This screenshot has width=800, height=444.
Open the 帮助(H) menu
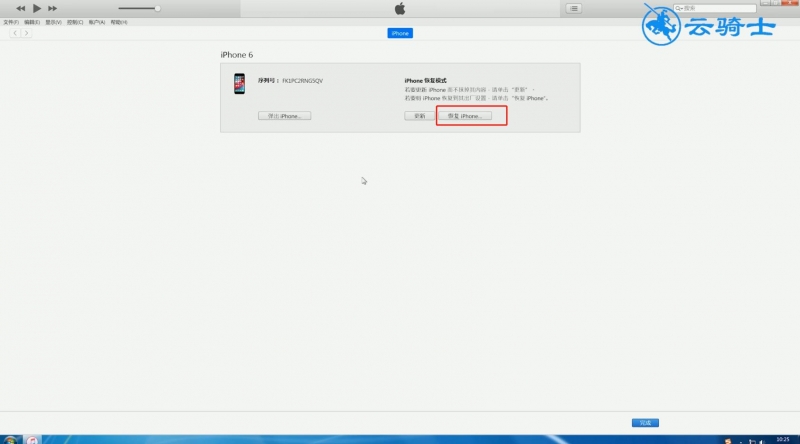(119, 22)
